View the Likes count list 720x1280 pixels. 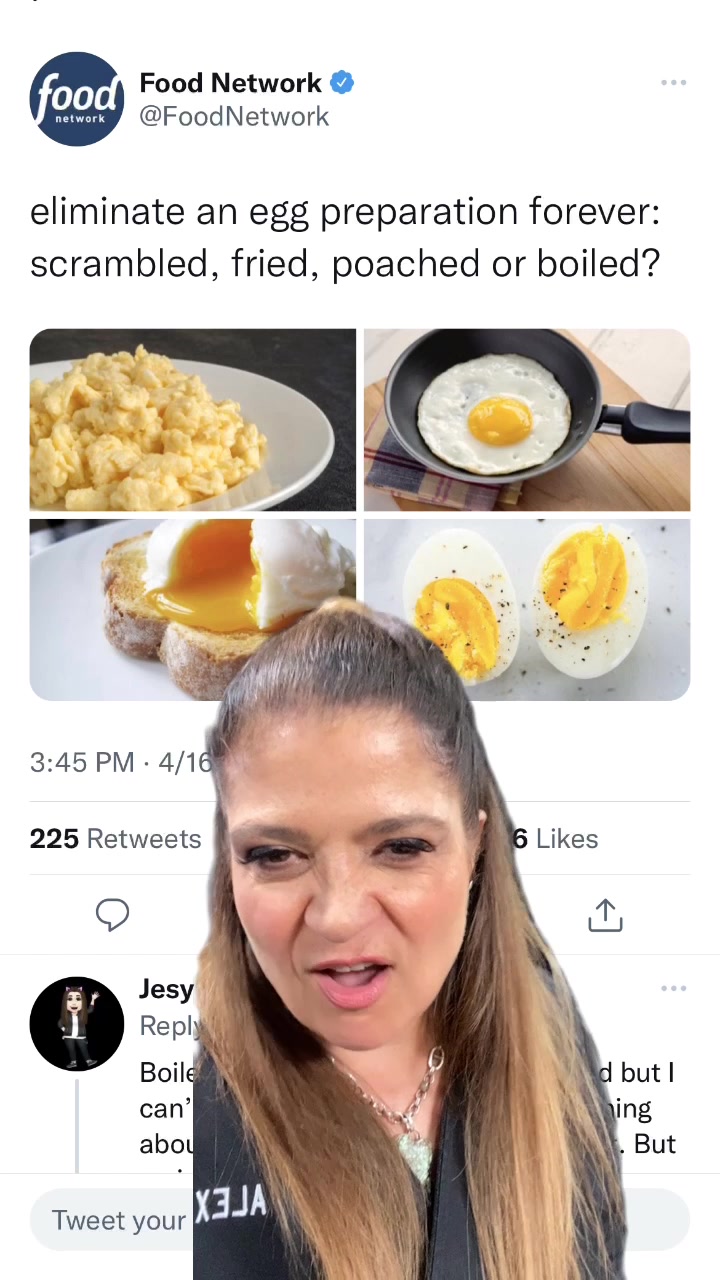point(558,838)
